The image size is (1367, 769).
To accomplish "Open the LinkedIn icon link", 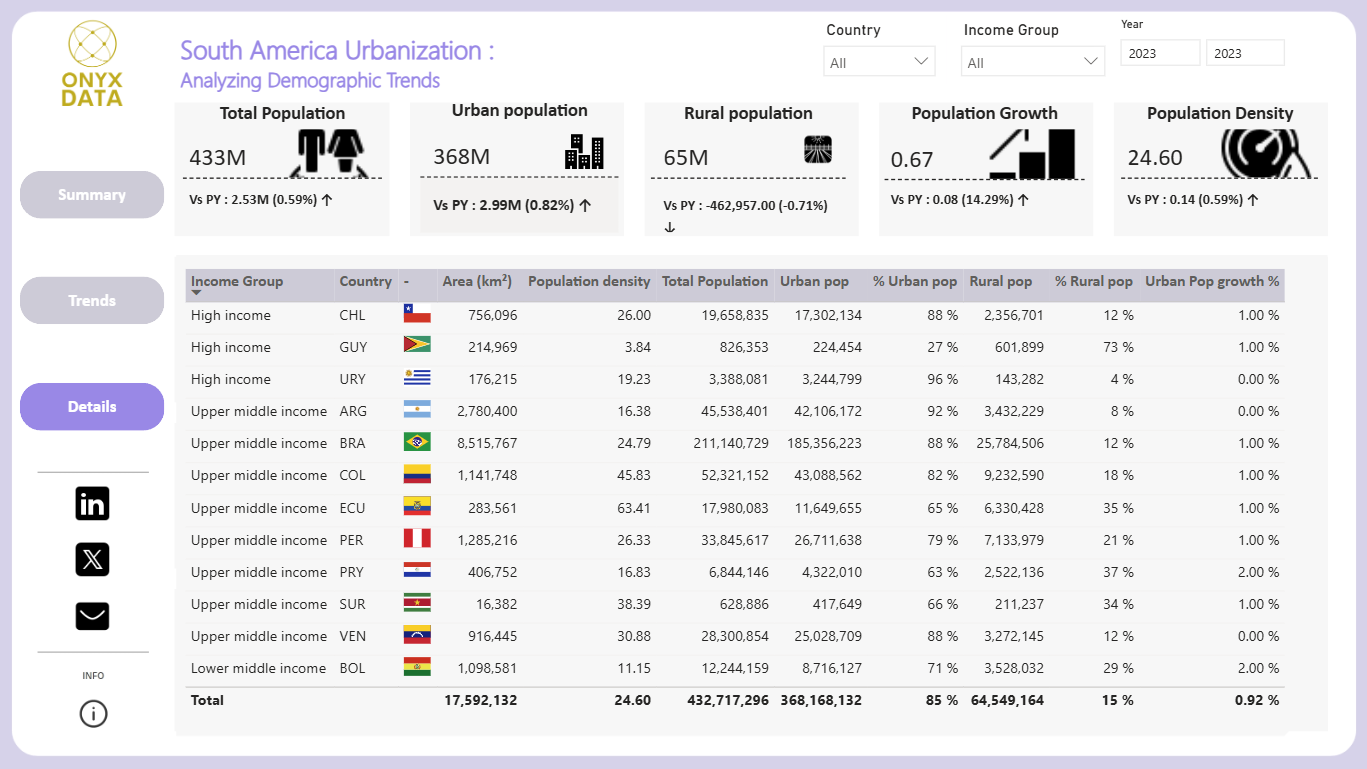I will (92, 503).
